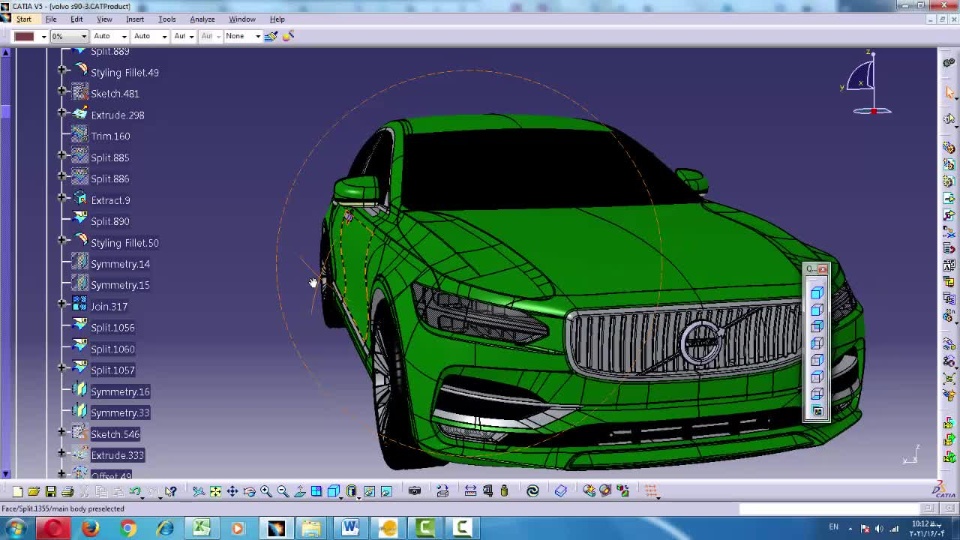
Task: Open the Edit menu
Action: [77, 20]
